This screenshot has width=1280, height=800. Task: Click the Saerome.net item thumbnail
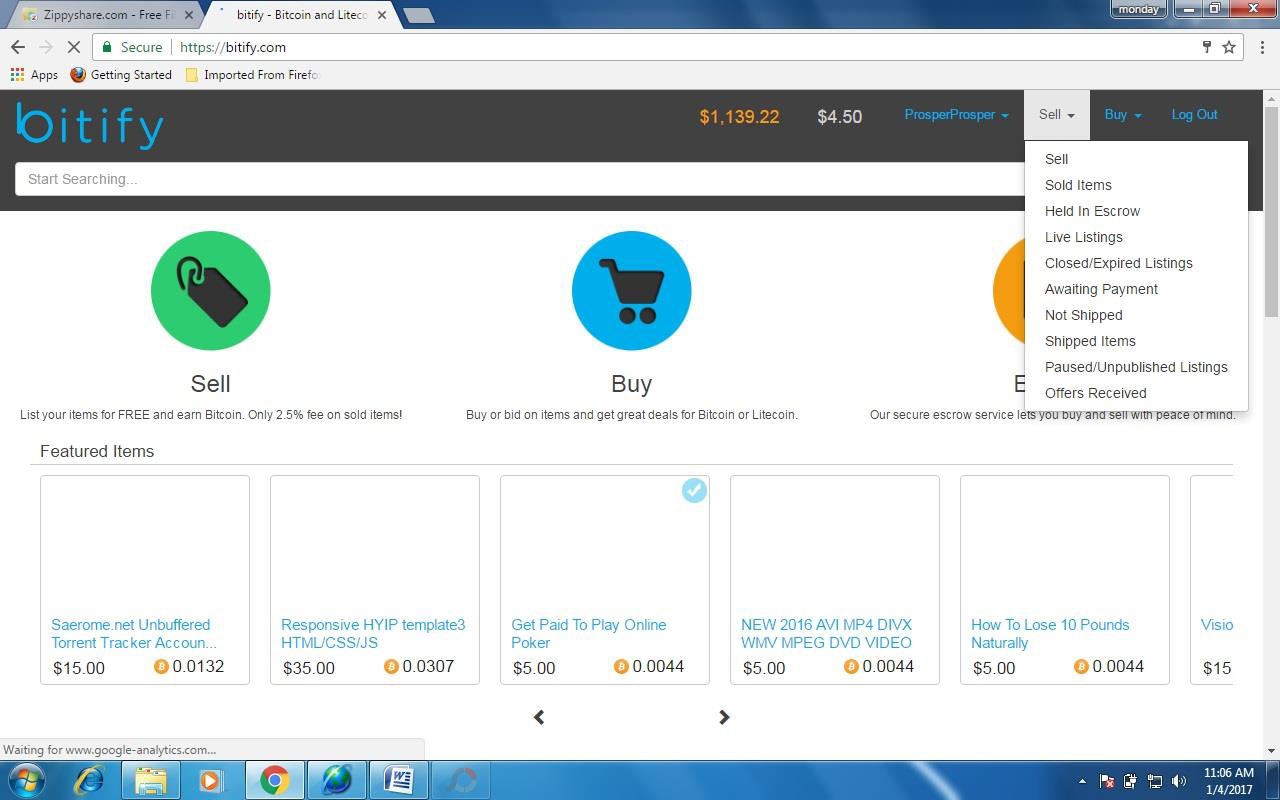point(145,543)
